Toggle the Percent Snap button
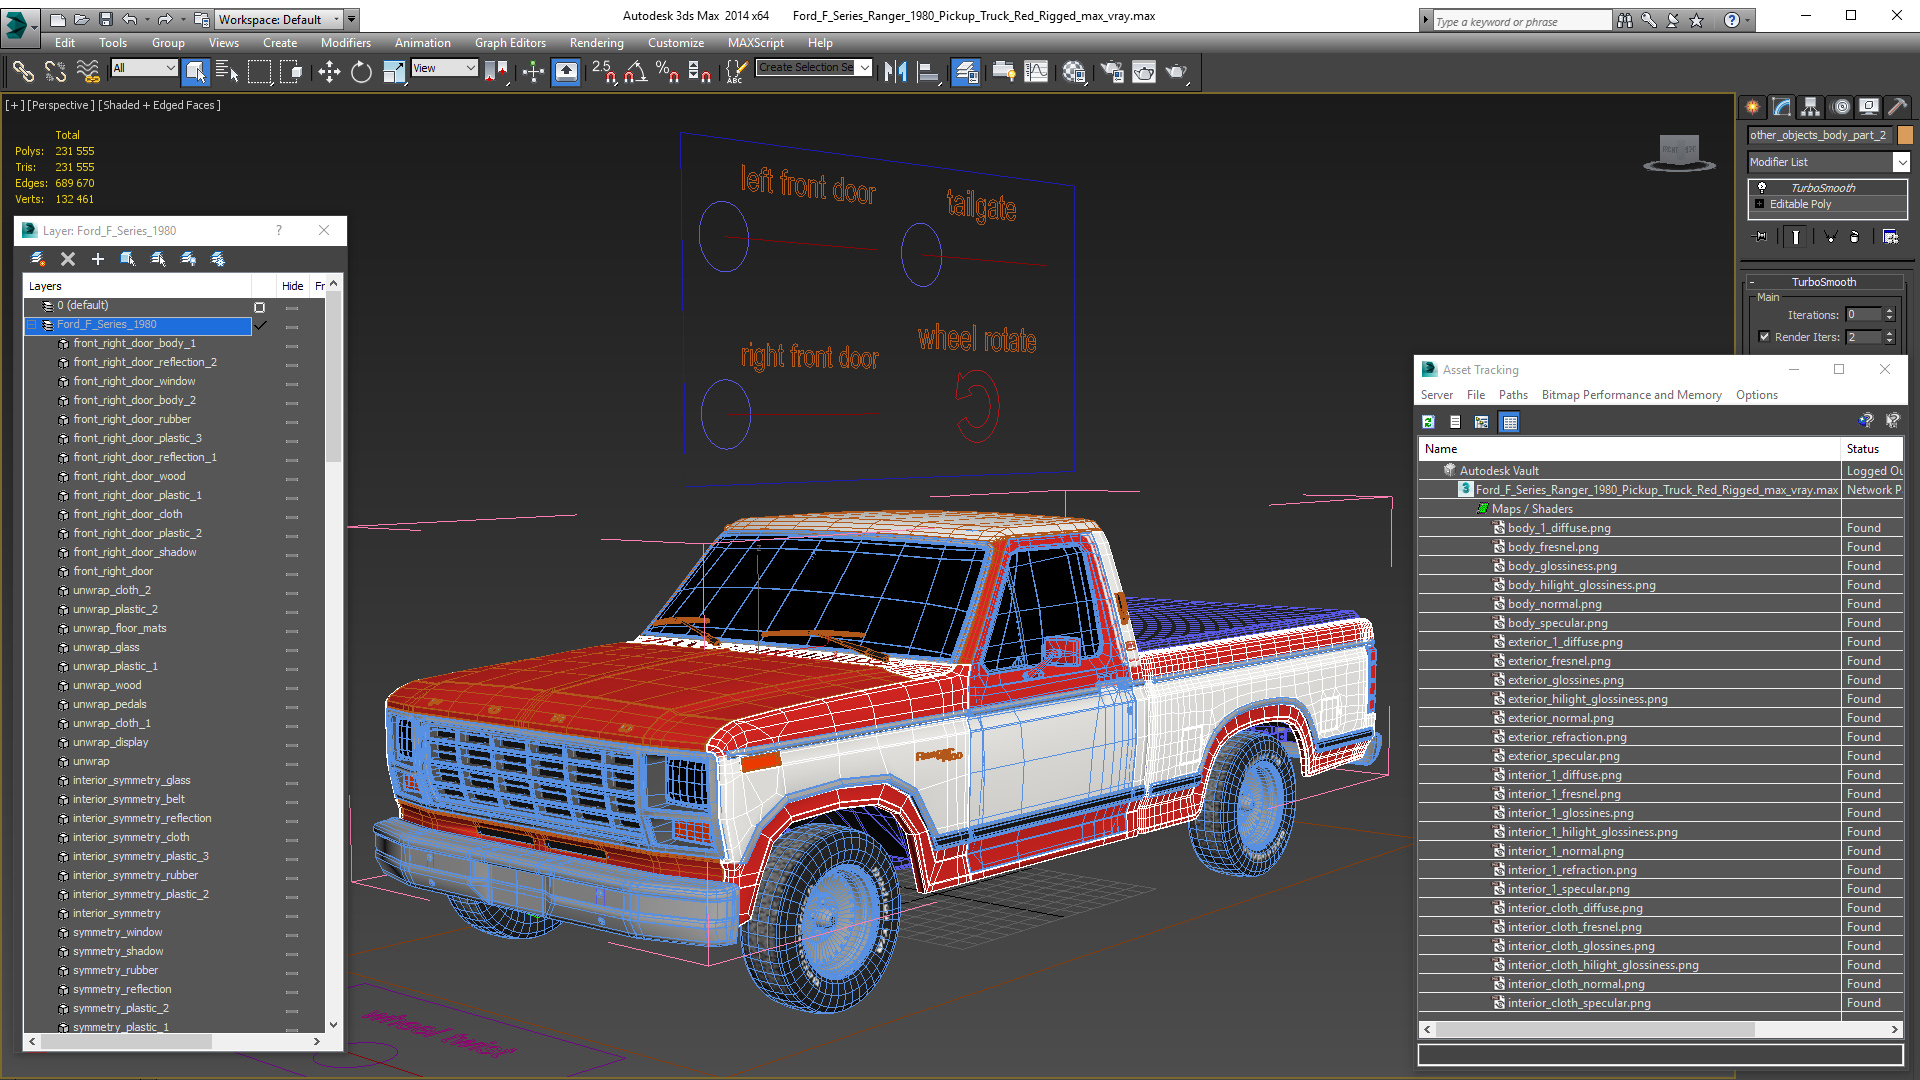The height and width of the screenshot is (1080, 1920). point(667,71)
